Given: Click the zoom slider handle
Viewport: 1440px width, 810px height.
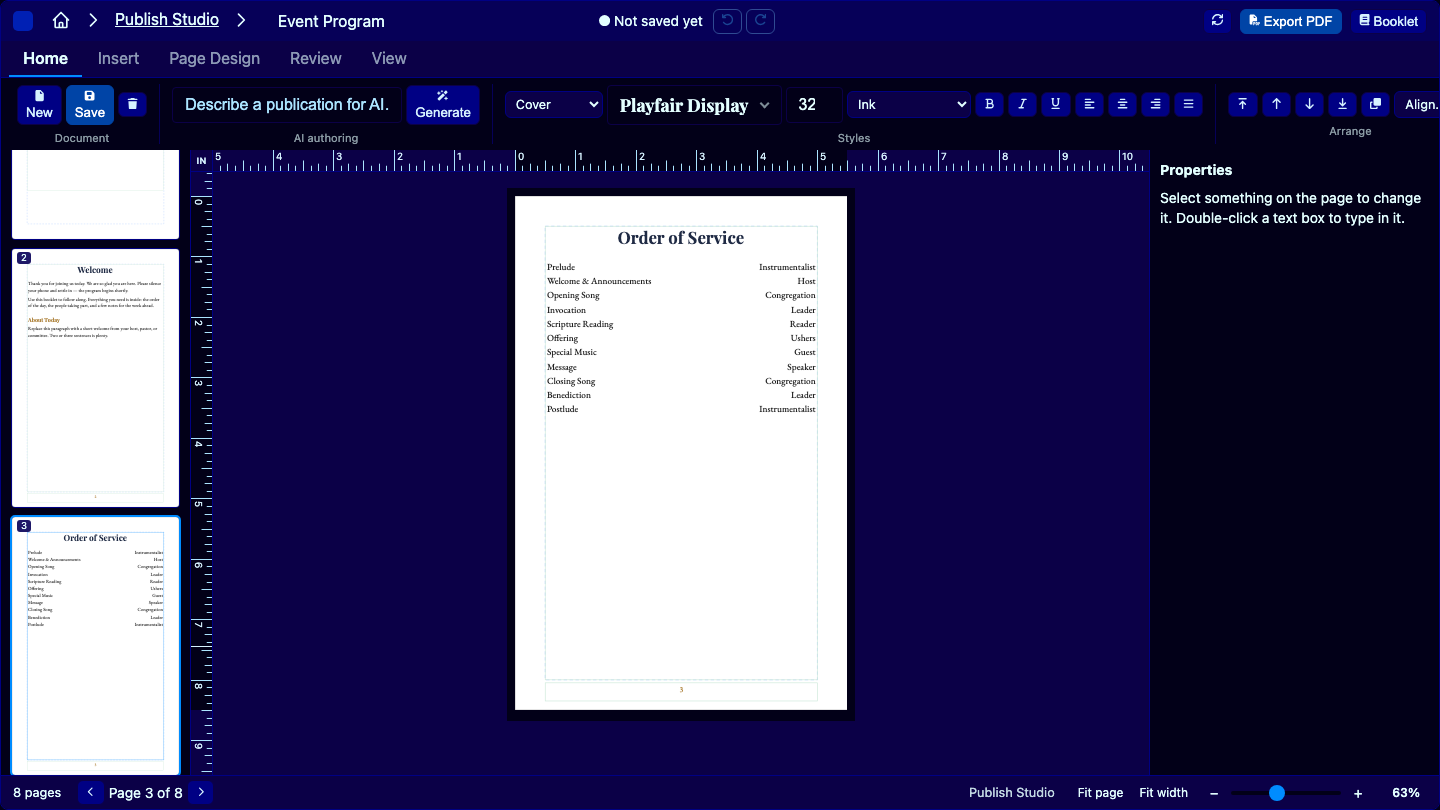Looking at the screenshot, I should (x=1276, y=793).
